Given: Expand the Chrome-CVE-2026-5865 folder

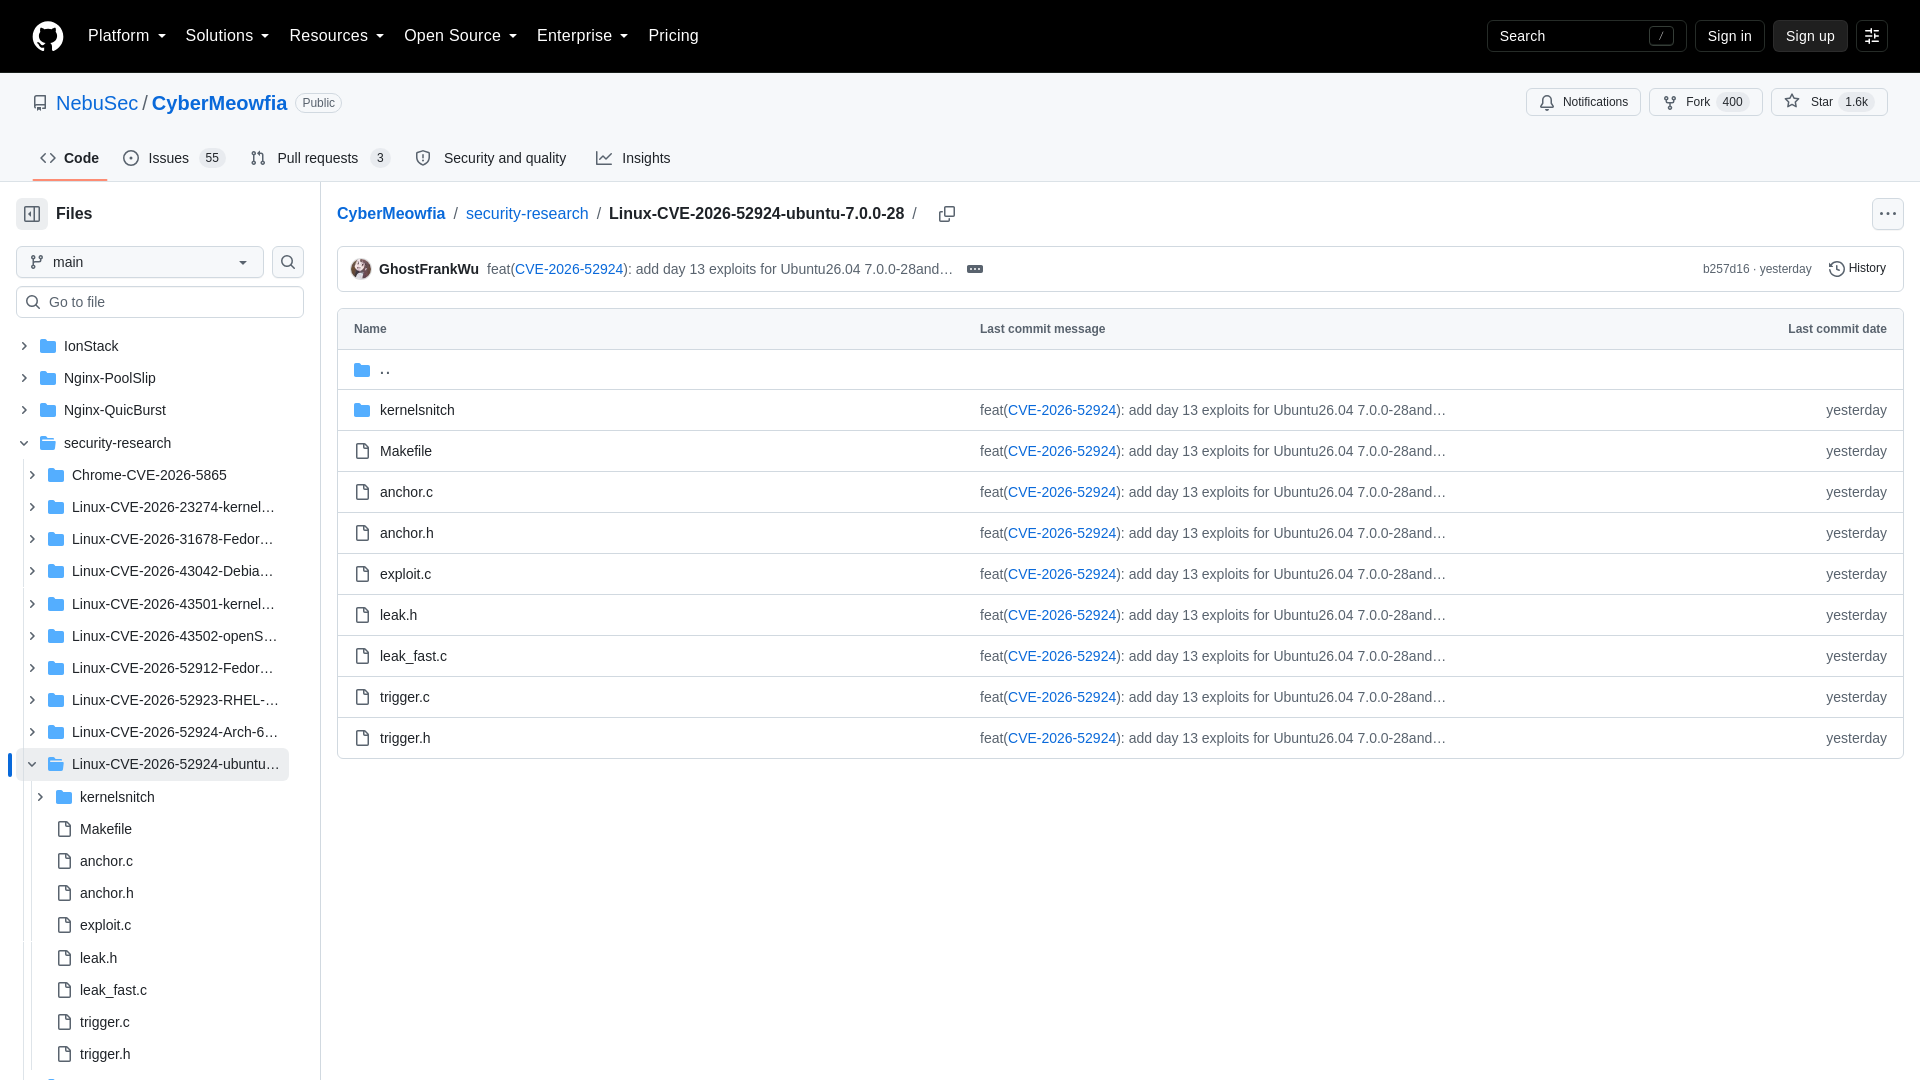Looking at the screenshot, I should (32, 475).
